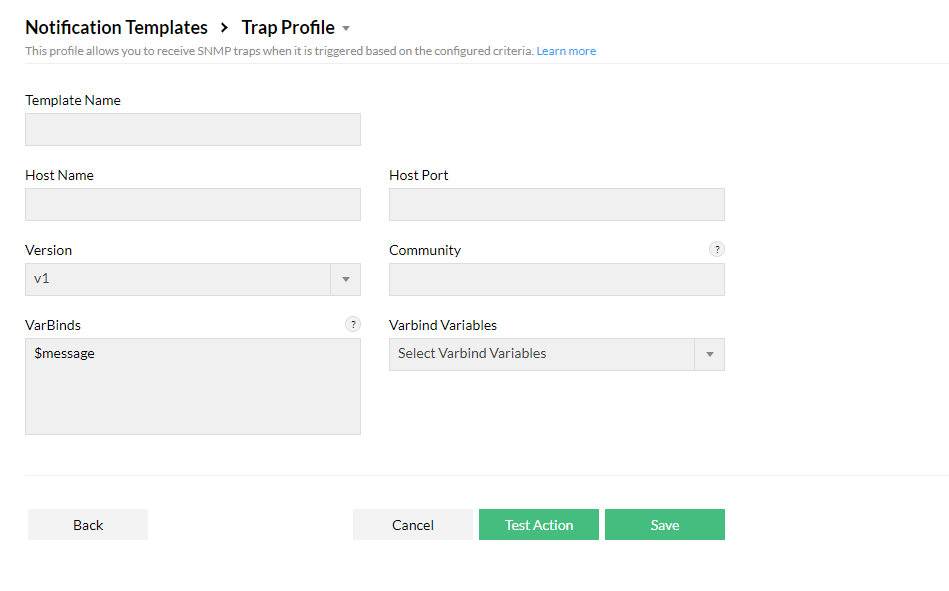Click the Version dropdown arrow icon

tap(345, 279)
